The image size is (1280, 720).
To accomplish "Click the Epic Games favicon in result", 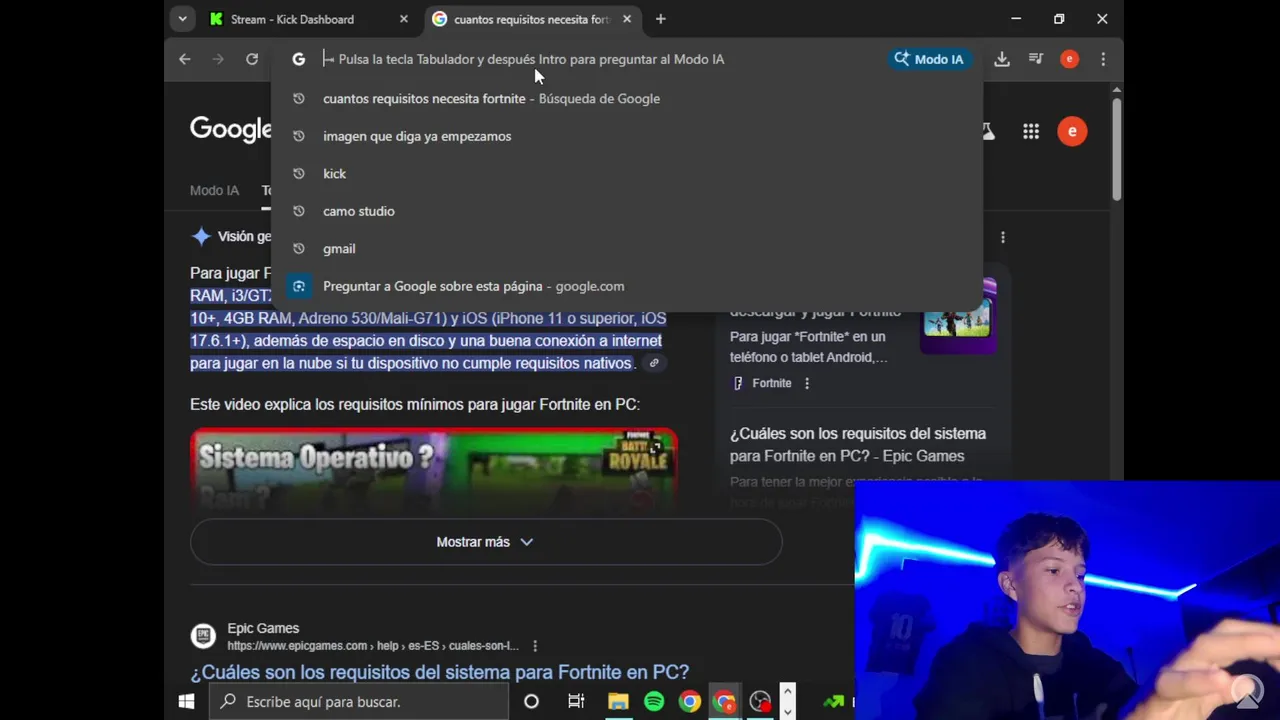I will 203,636.
